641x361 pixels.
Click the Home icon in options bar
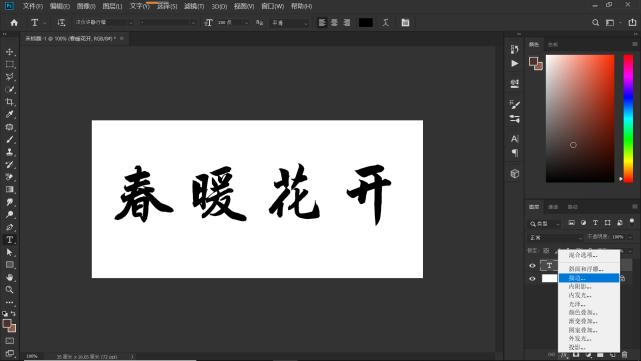[x=14, y=23]
